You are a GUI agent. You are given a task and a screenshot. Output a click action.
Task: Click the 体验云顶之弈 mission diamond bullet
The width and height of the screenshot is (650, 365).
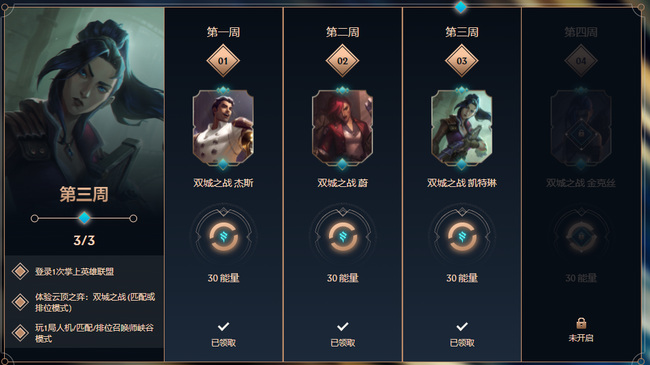pos(20,302)
